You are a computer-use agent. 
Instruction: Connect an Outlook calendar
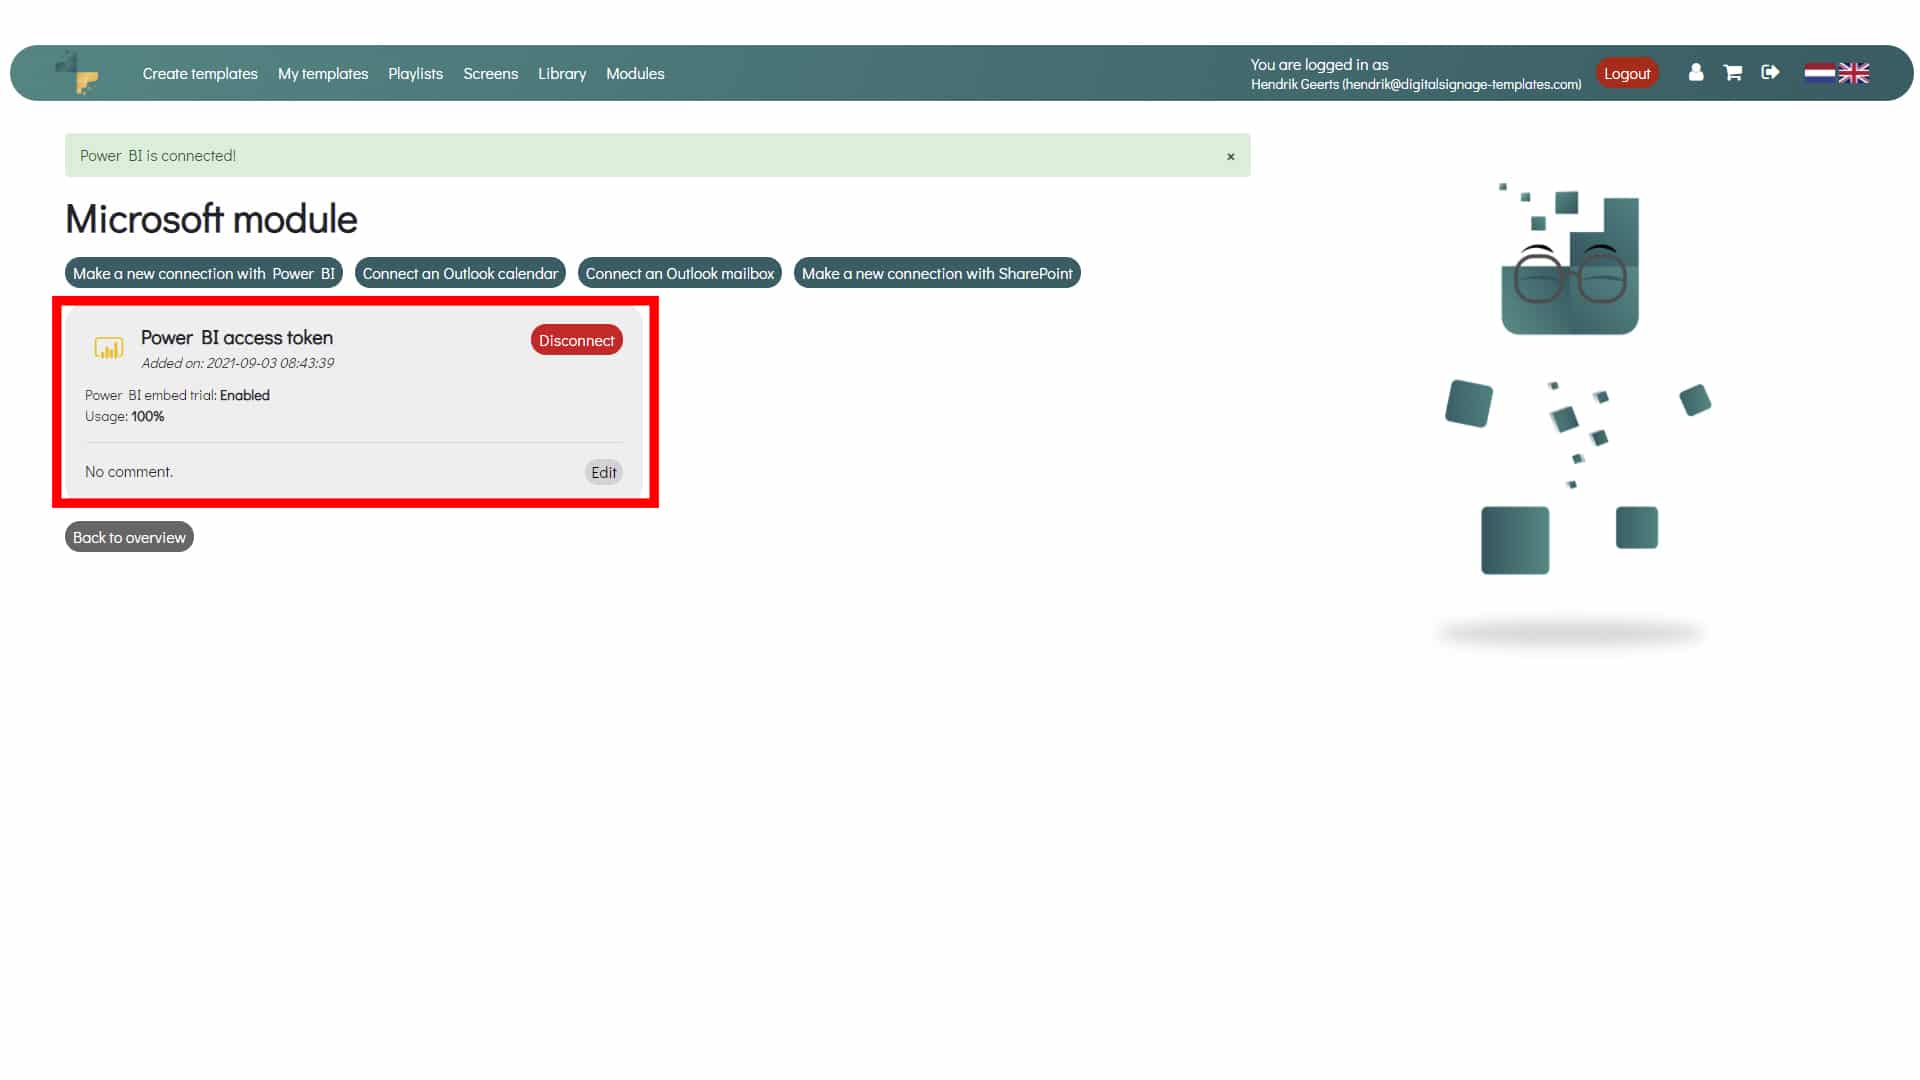click(460, 273)
